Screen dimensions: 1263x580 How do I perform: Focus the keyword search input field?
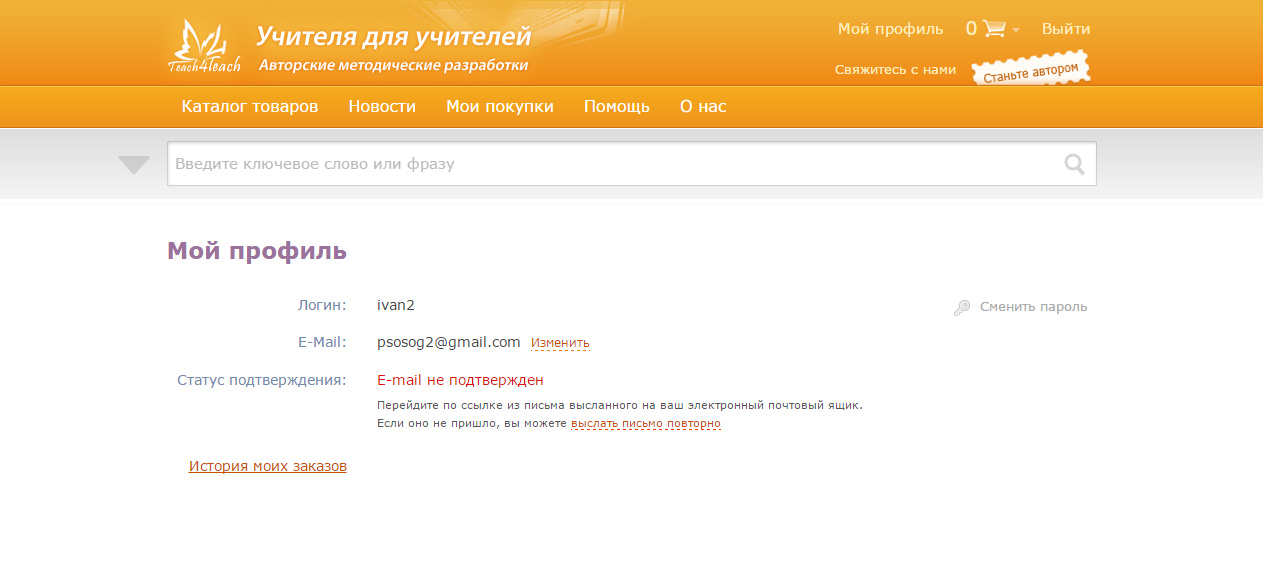click(632, 164)
